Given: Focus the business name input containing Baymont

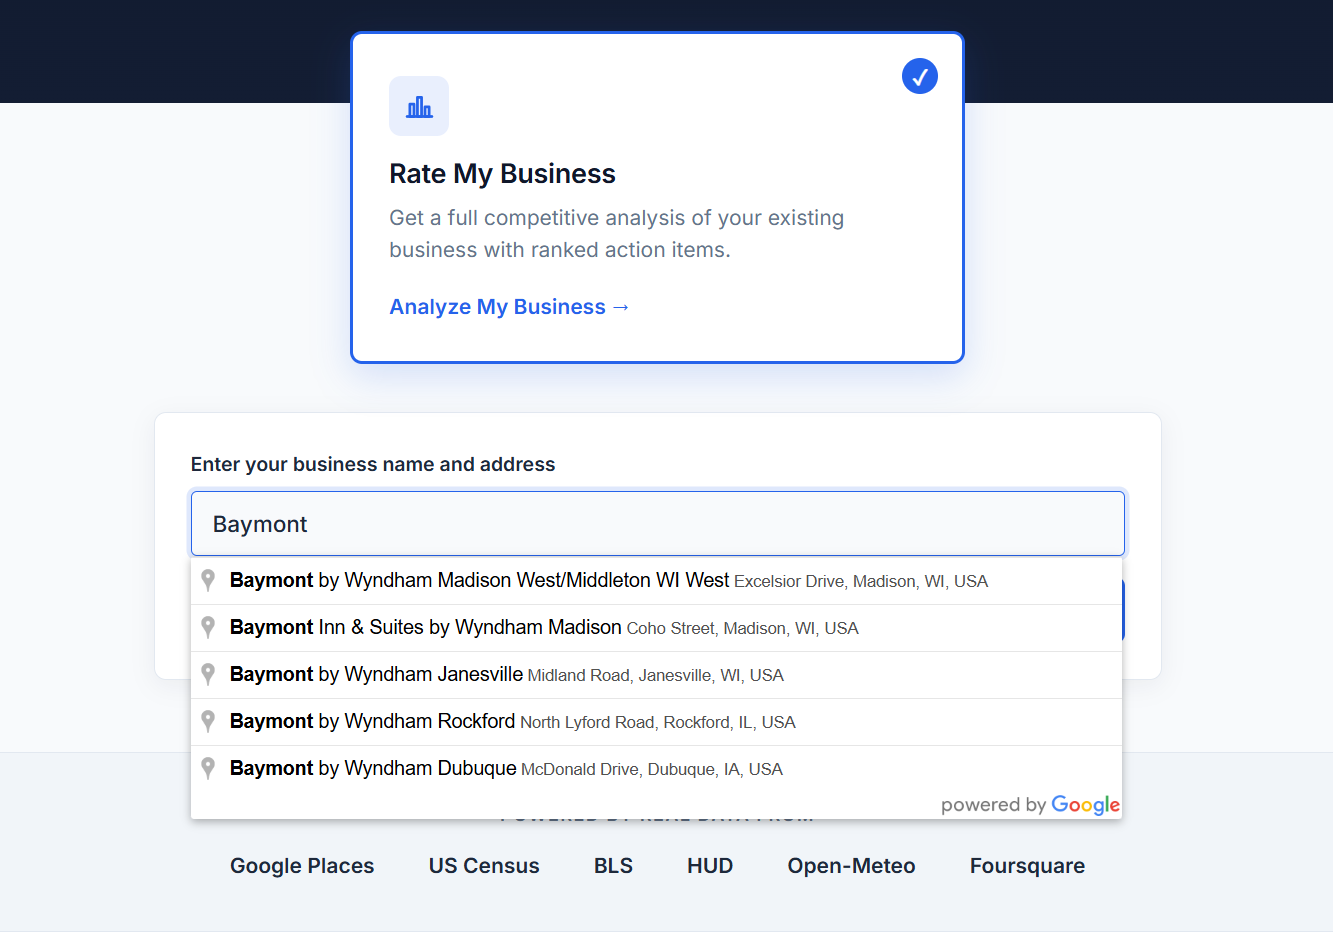Looking at the screenshot, I should [x=658, y=524].
